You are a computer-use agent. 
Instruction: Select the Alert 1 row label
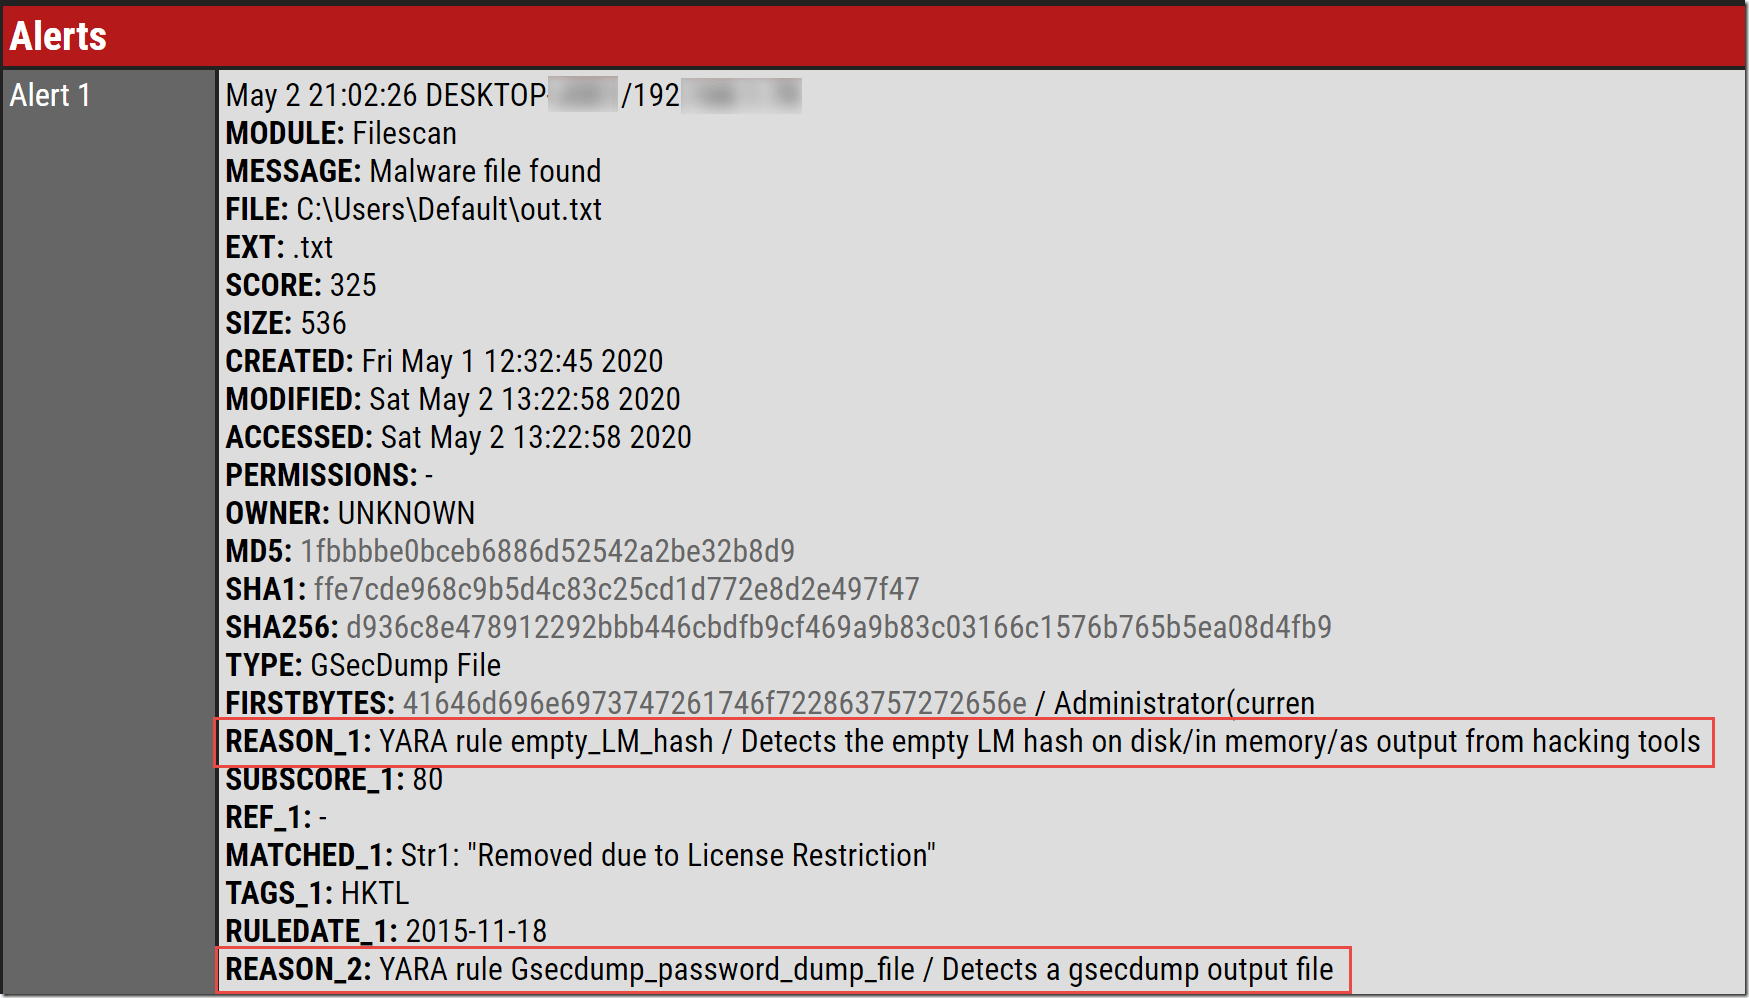point(50,95)
